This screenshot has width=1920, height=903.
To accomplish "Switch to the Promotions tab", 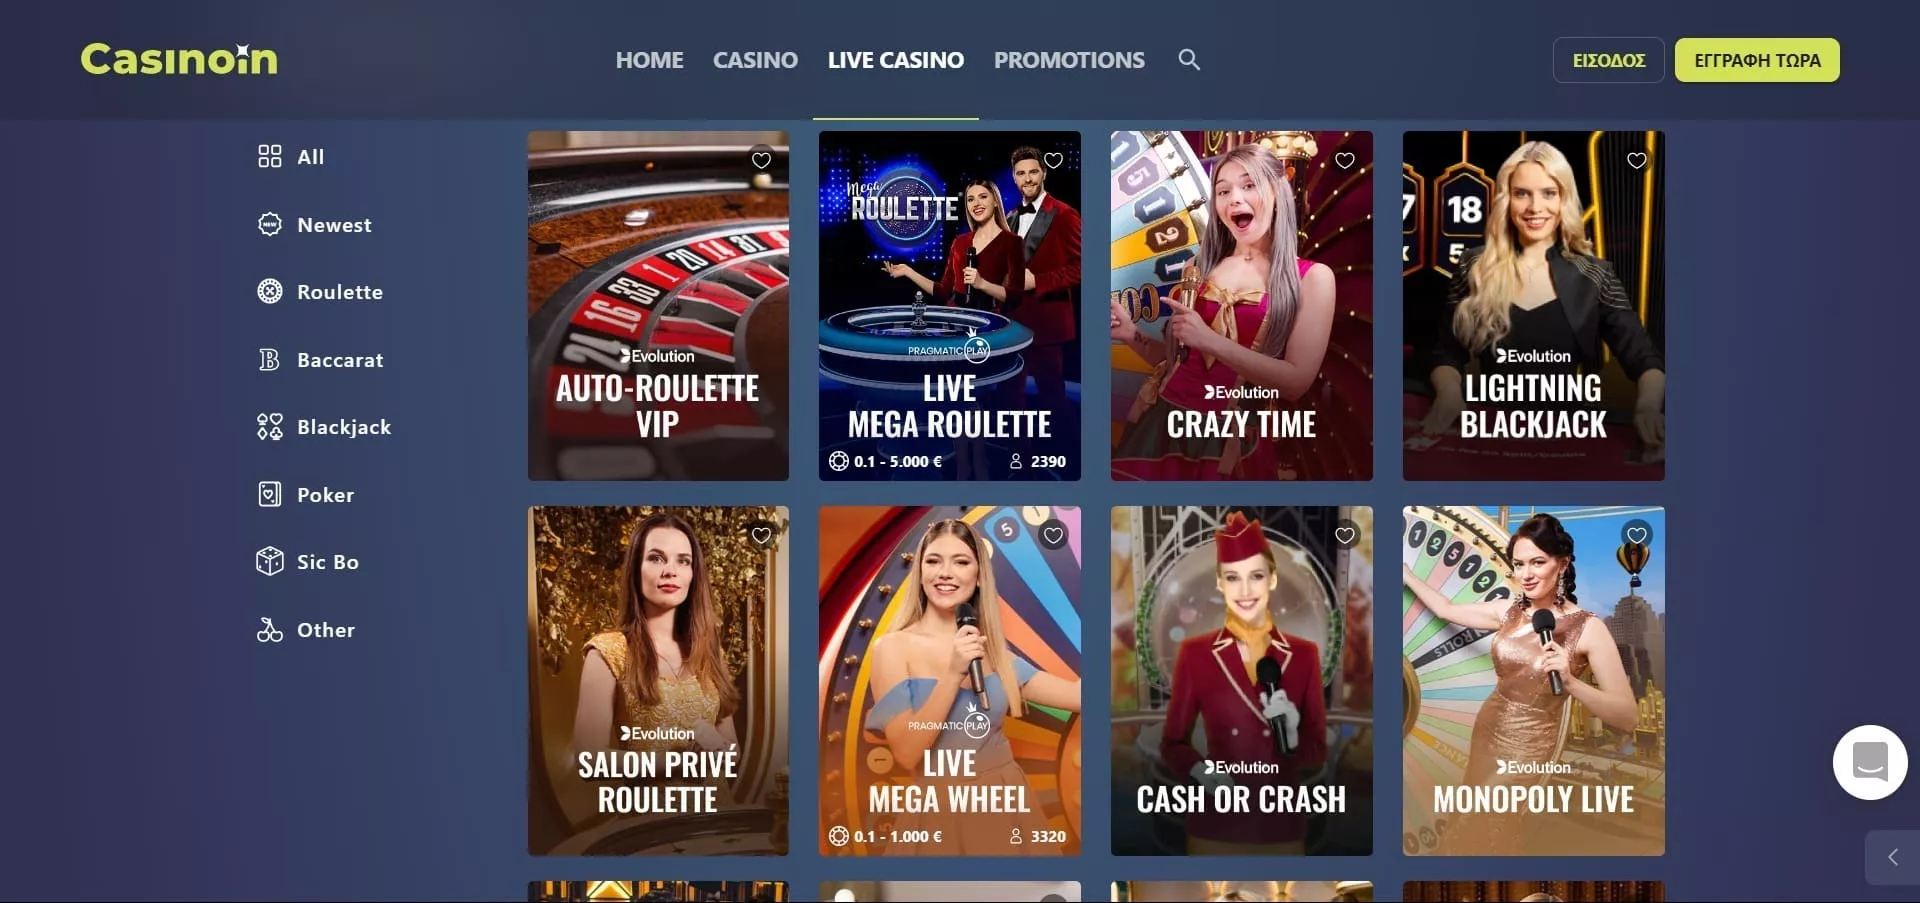I will pyautogui.click(x=1069, y=60).
